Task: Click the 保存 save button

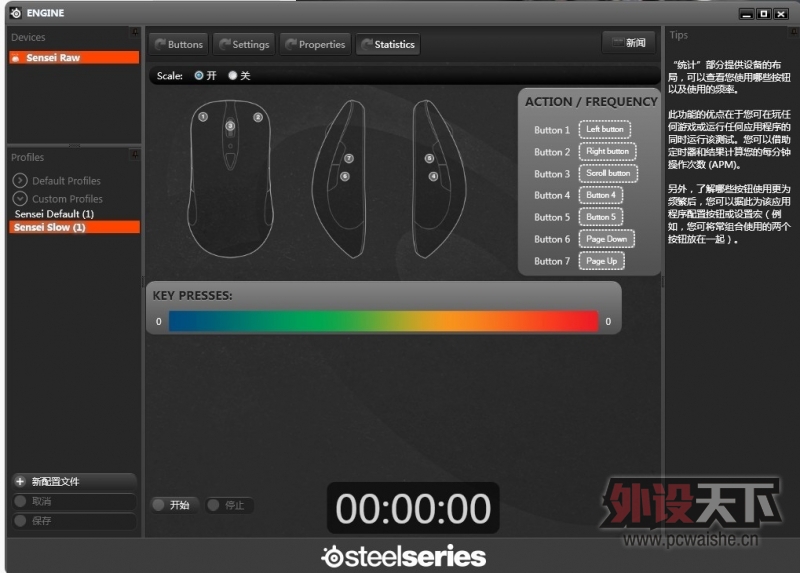Action: (74, 520)
